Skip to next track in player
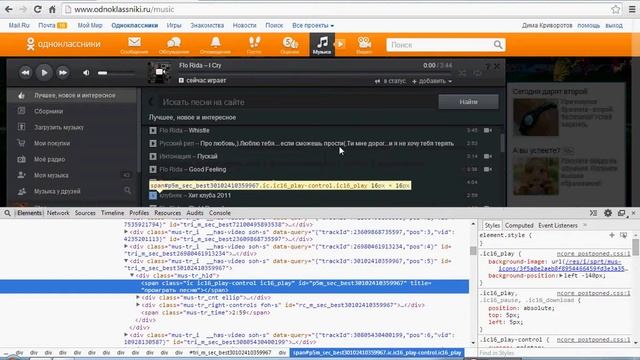640x360 pixels. pyautogui.click(x=62, y=73)
